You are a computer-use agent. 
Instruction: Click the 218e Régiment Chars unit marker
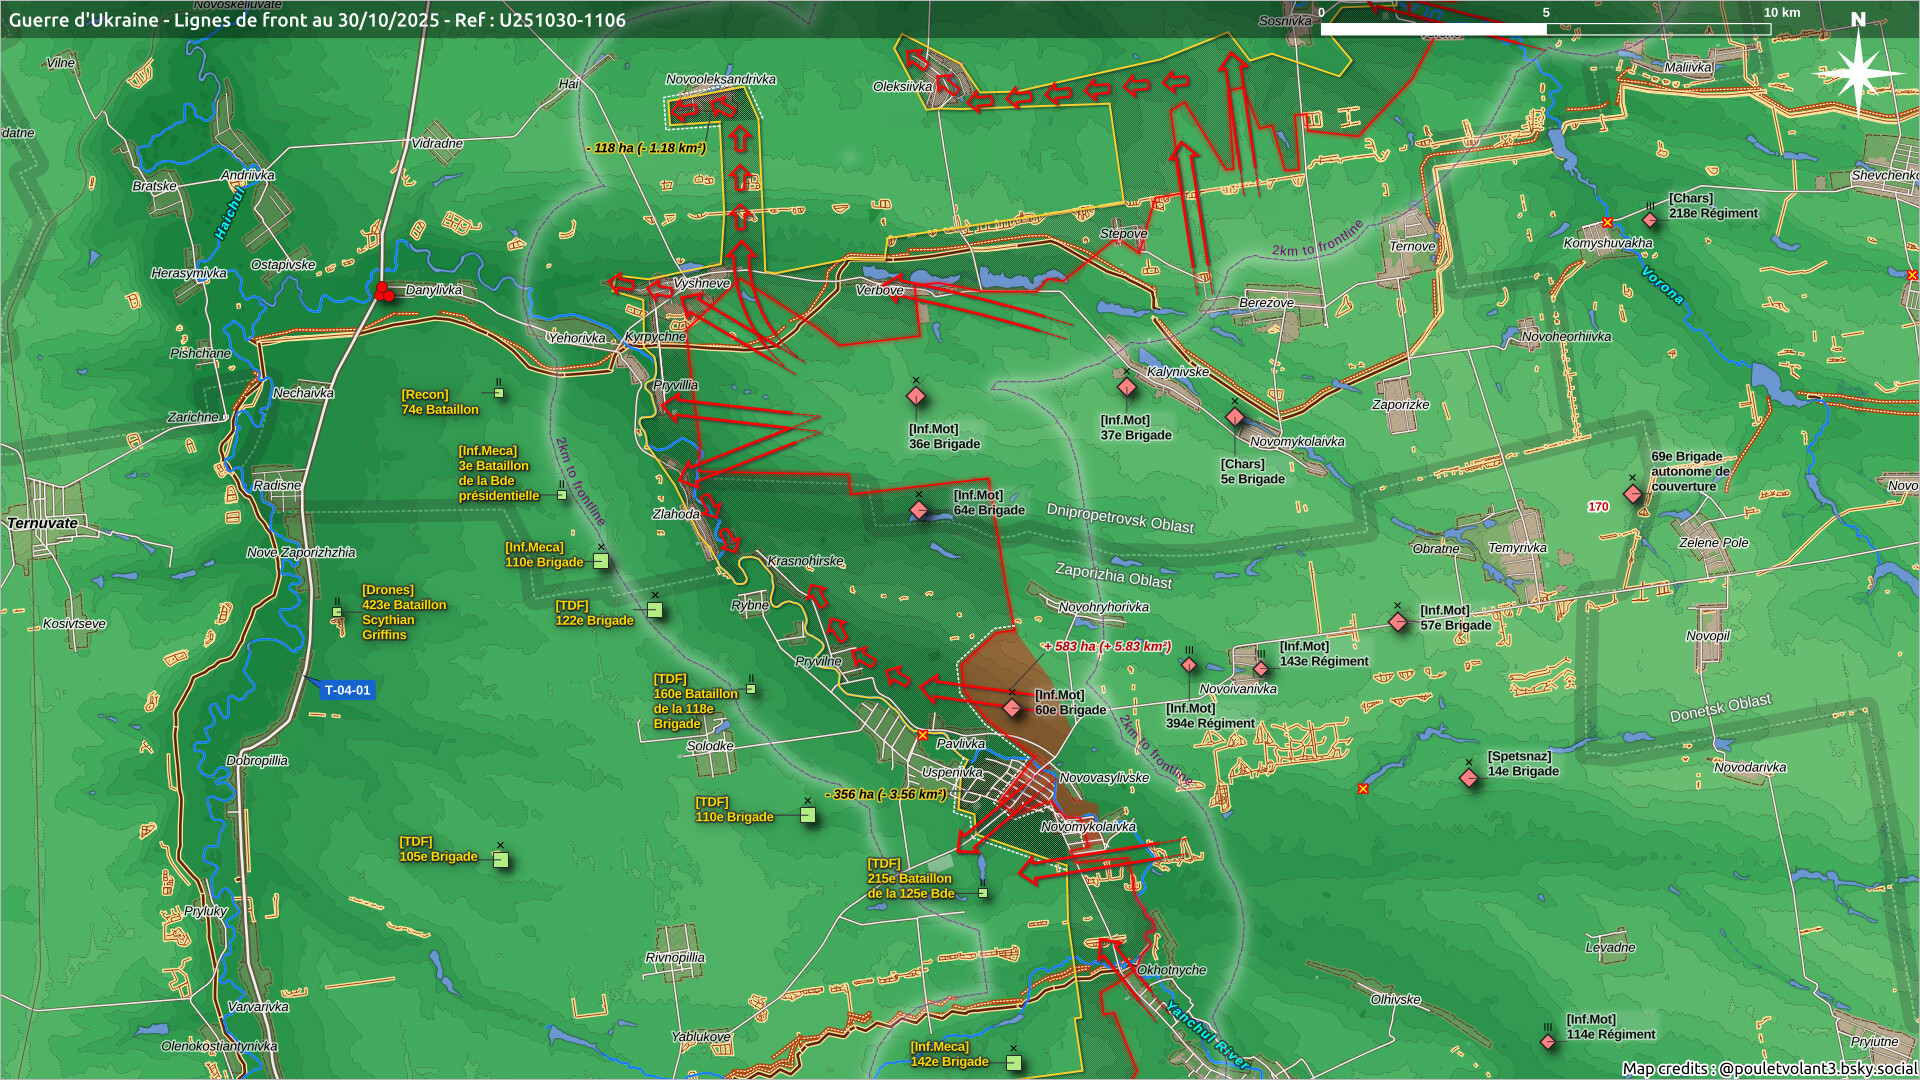click(x=1650, y=219)
